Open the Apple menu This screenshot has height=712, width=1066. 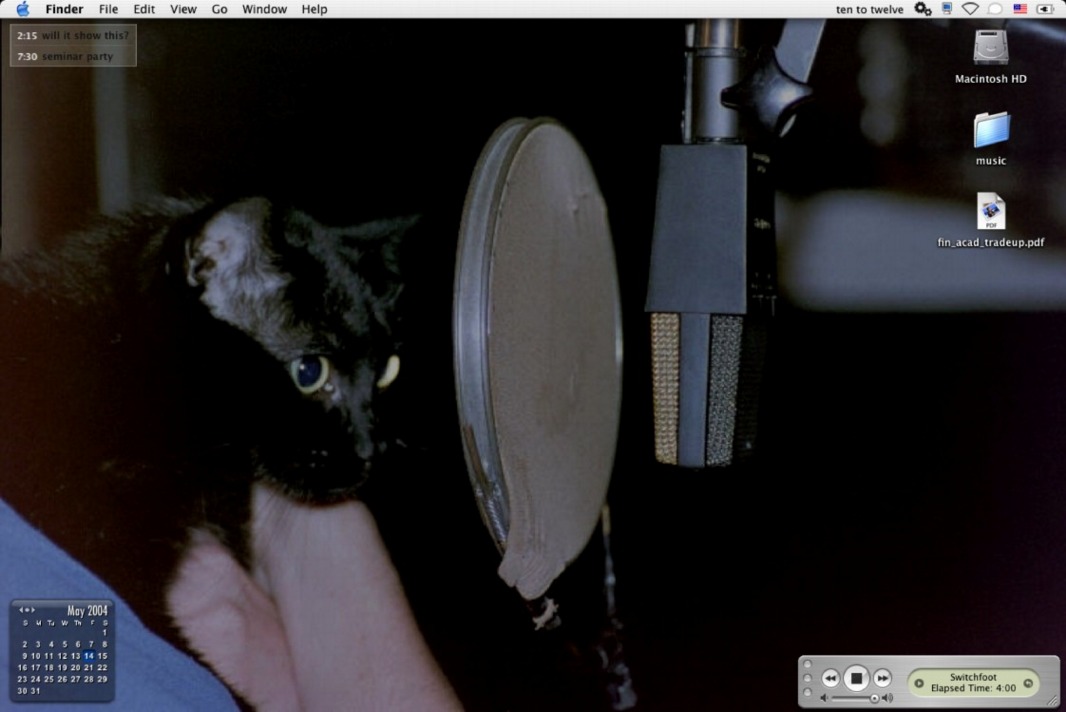22,9
